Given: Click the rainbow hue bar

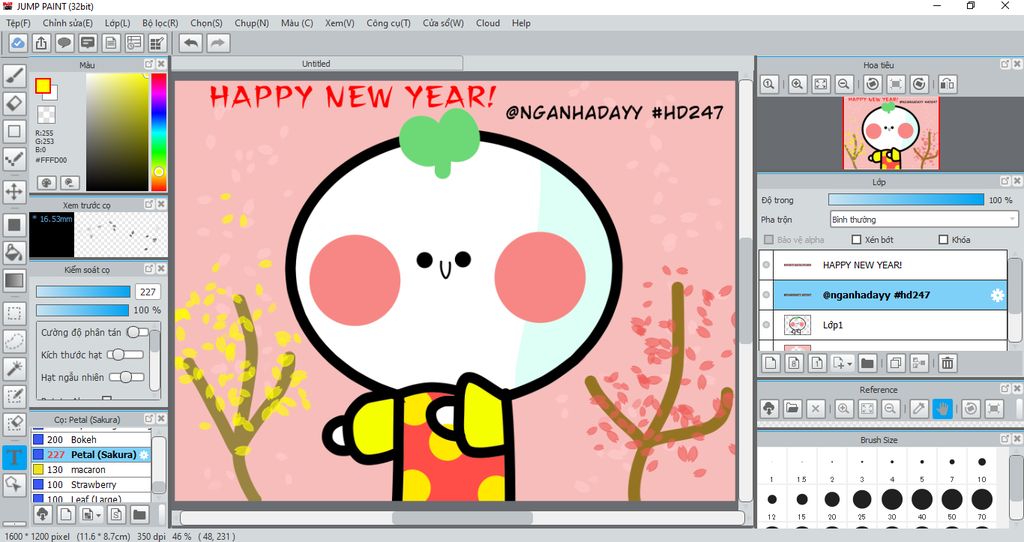Looking at the screenshot, I should (159, 131).
